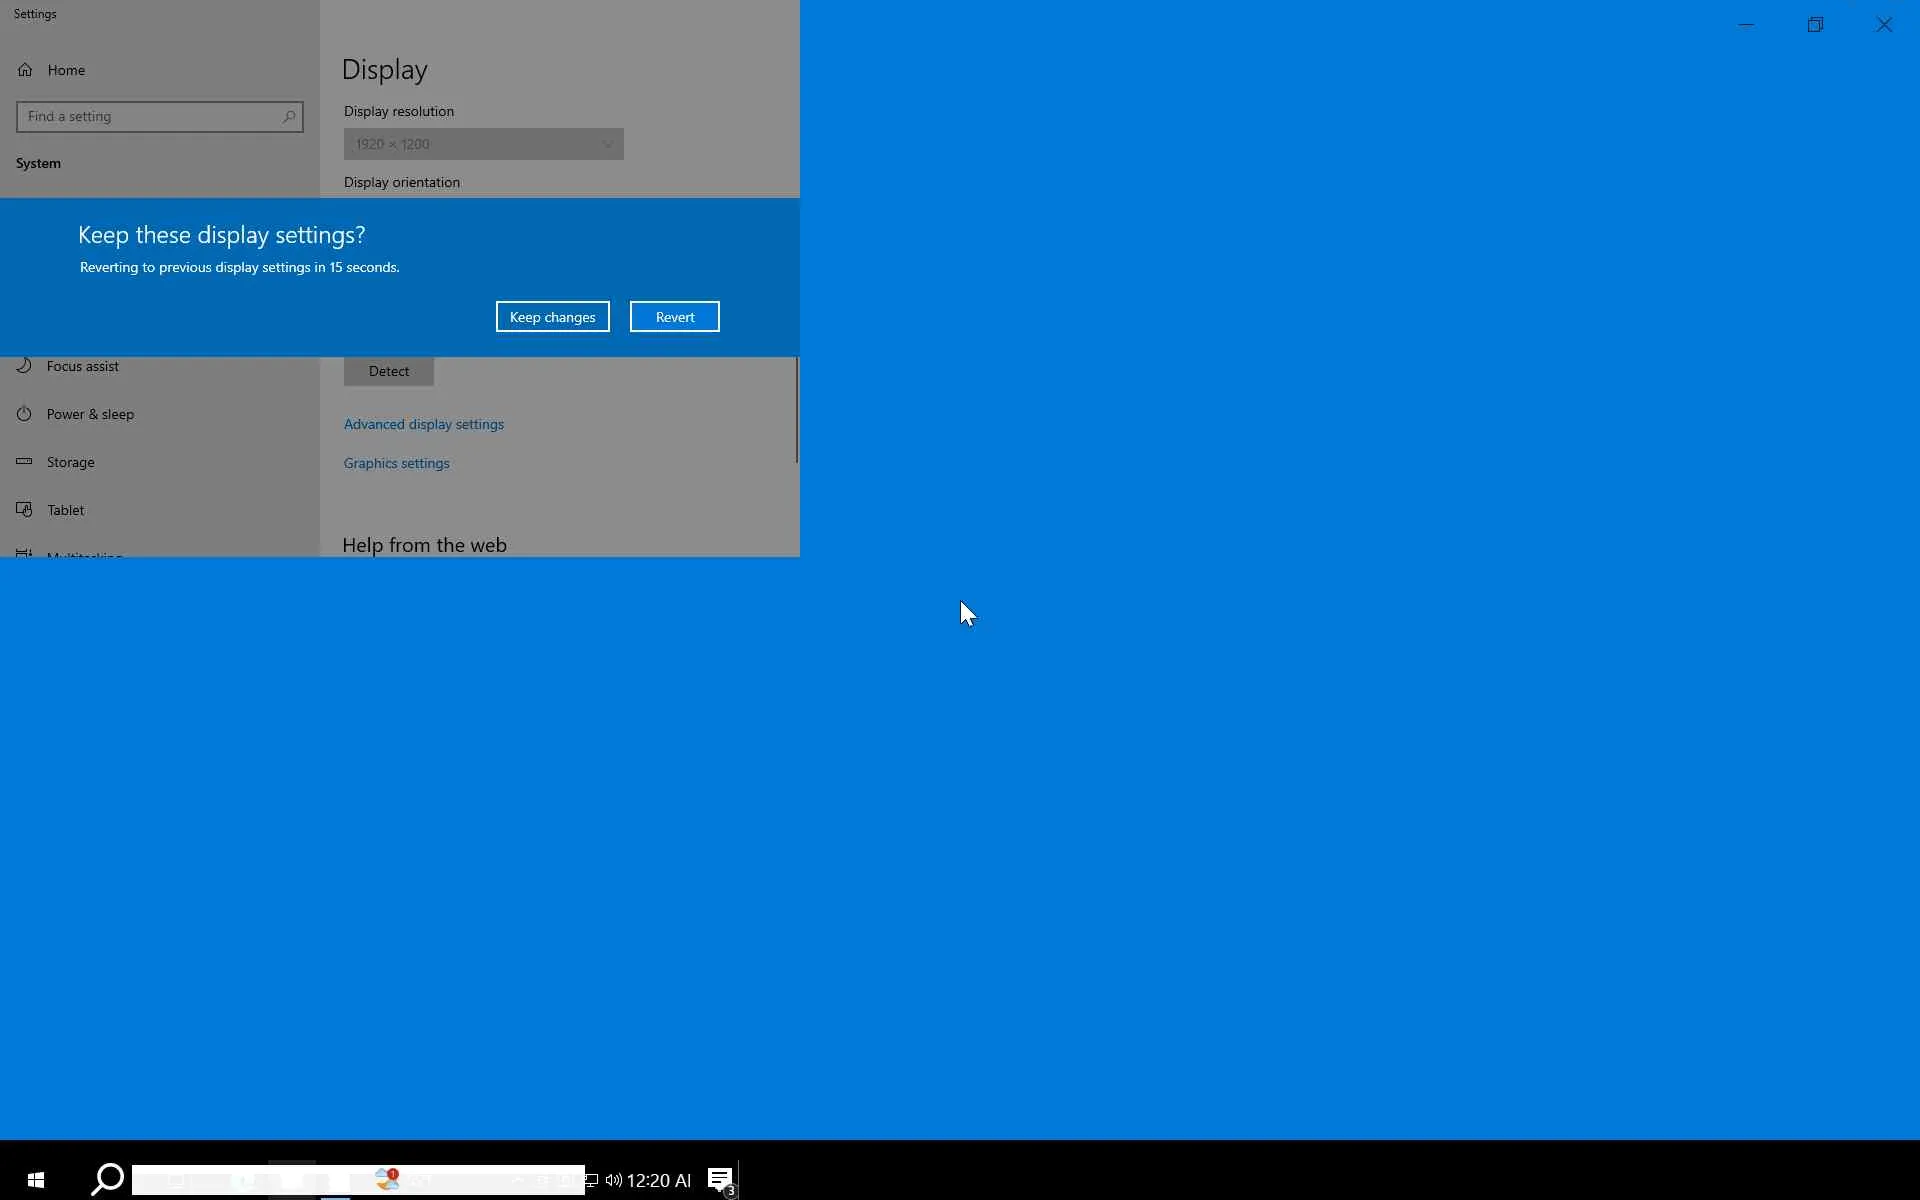This screenshot has width=1920, height=1200.
Task: Open Tablet settings section
Action: click(65, 510)
